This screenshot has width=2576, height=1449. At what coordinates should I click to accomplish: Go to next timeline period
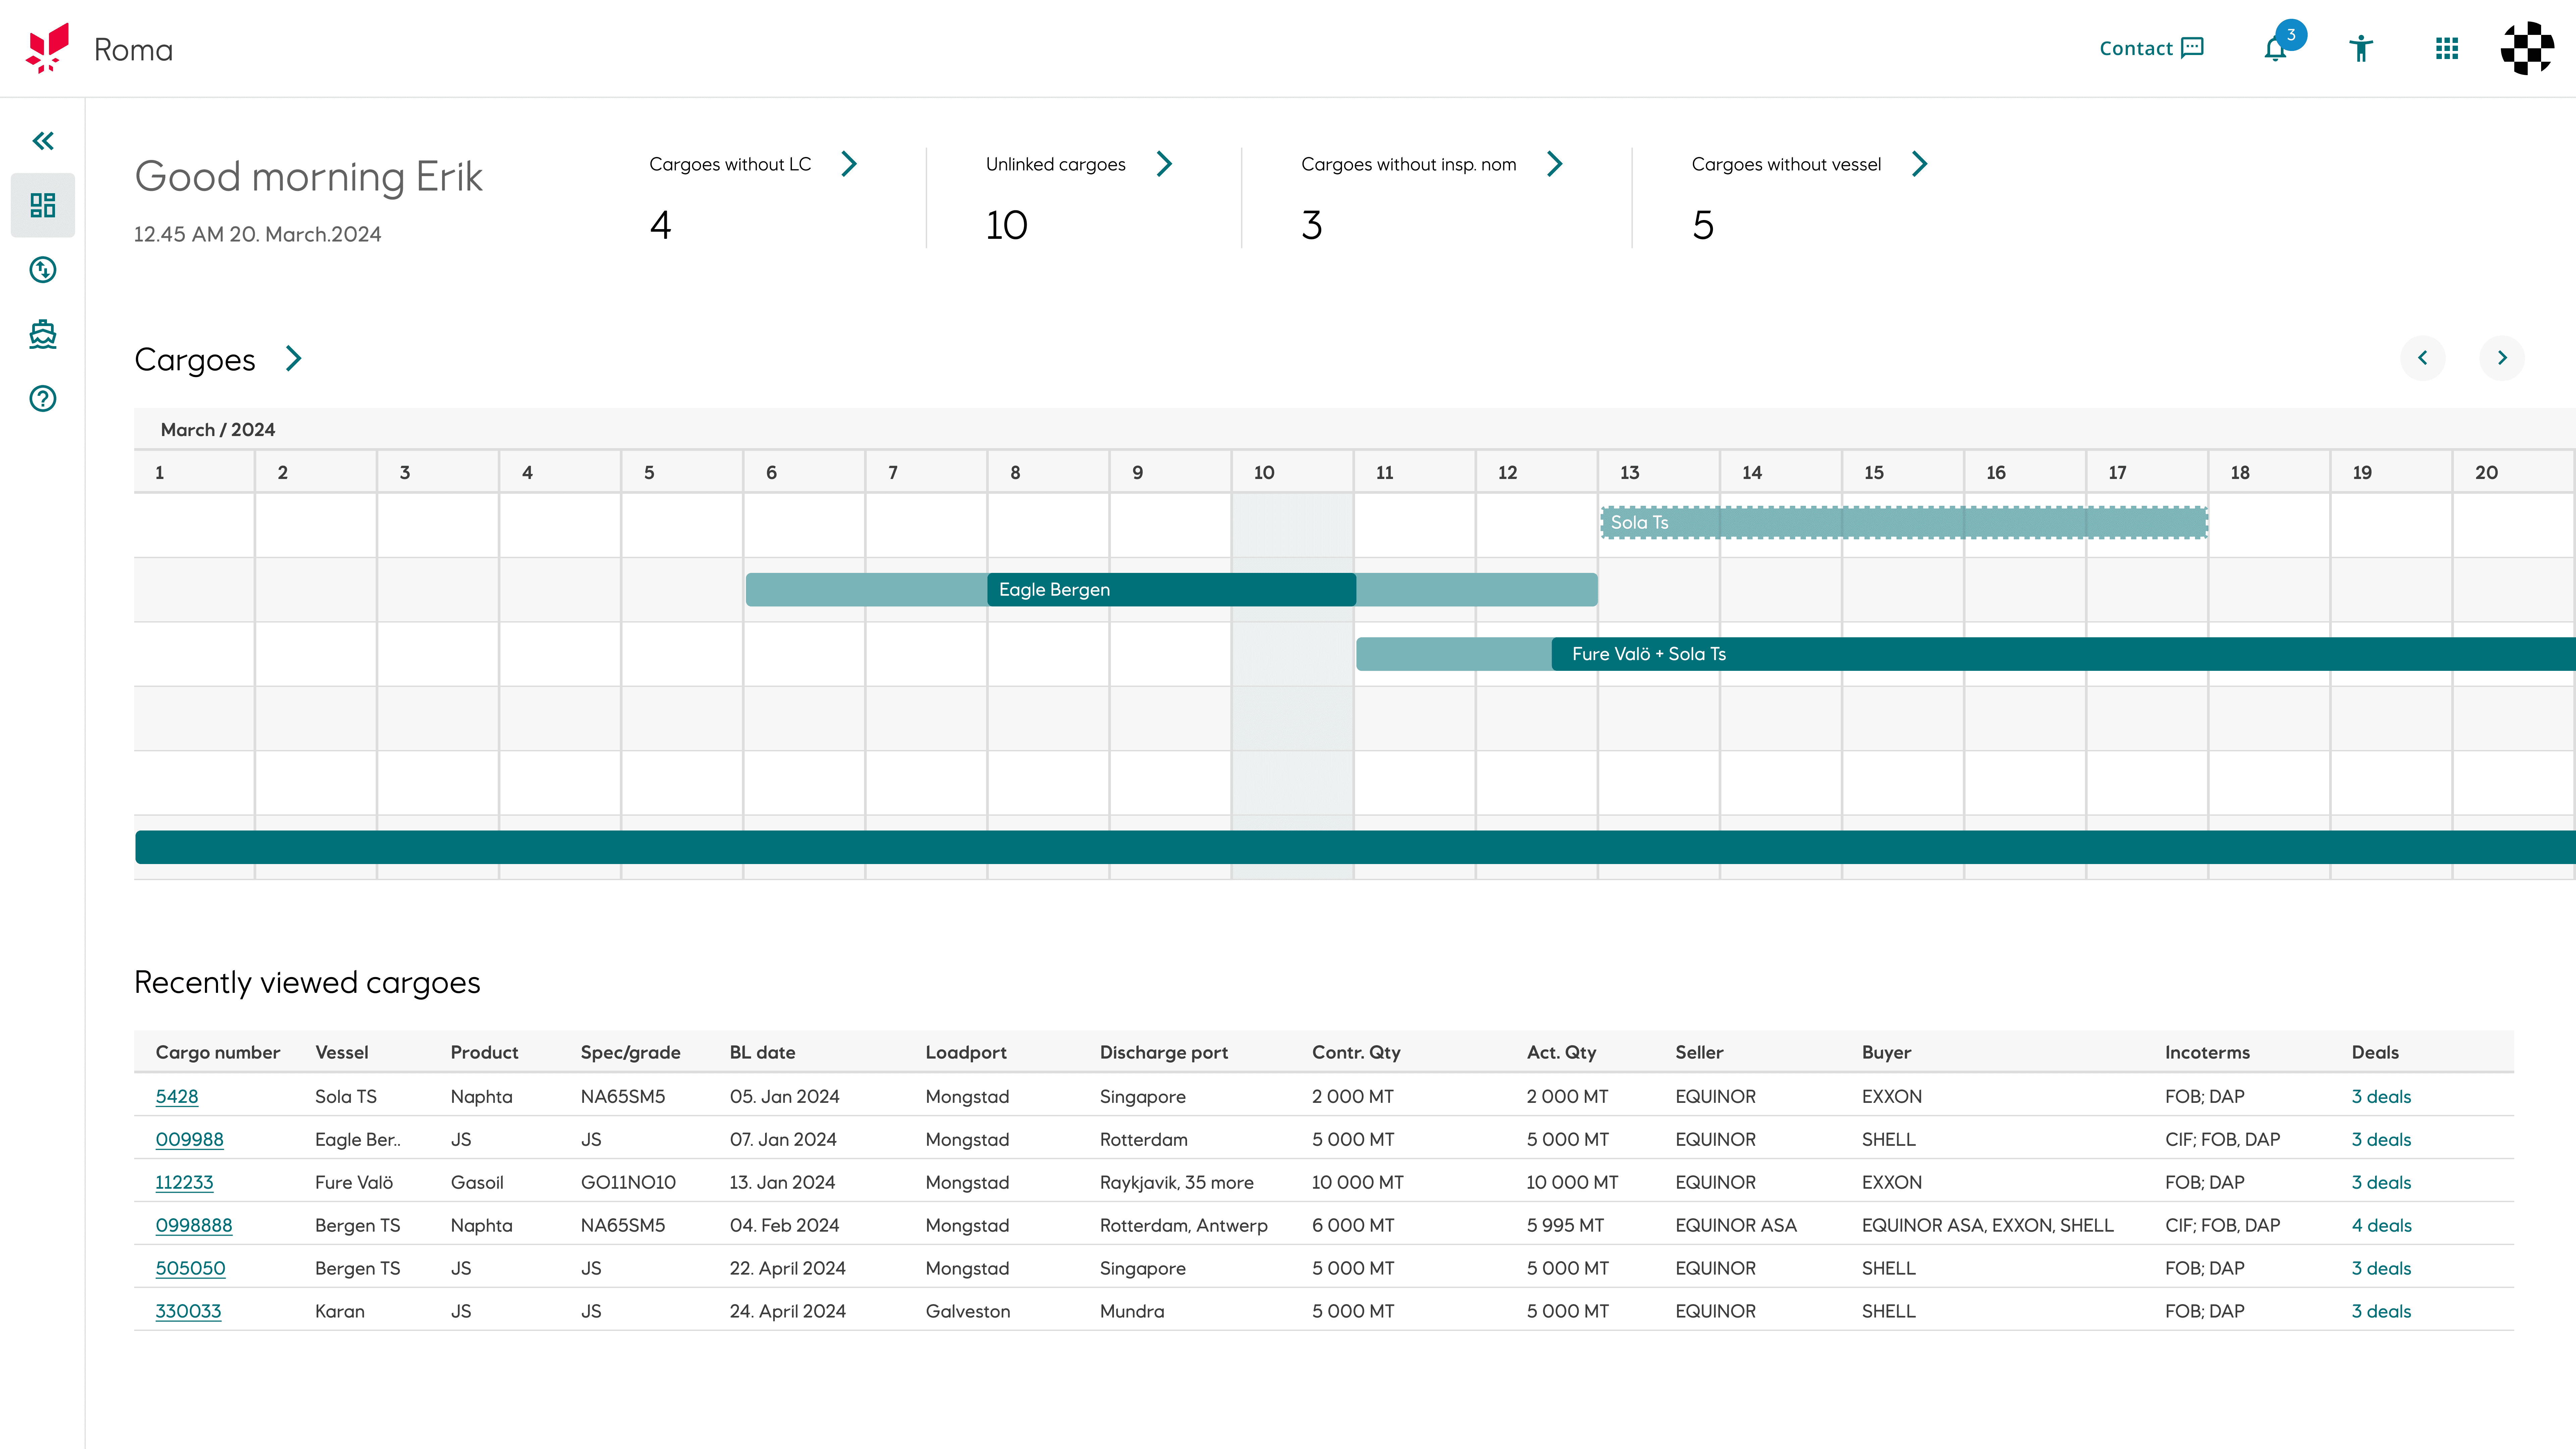coord(2502,358)
